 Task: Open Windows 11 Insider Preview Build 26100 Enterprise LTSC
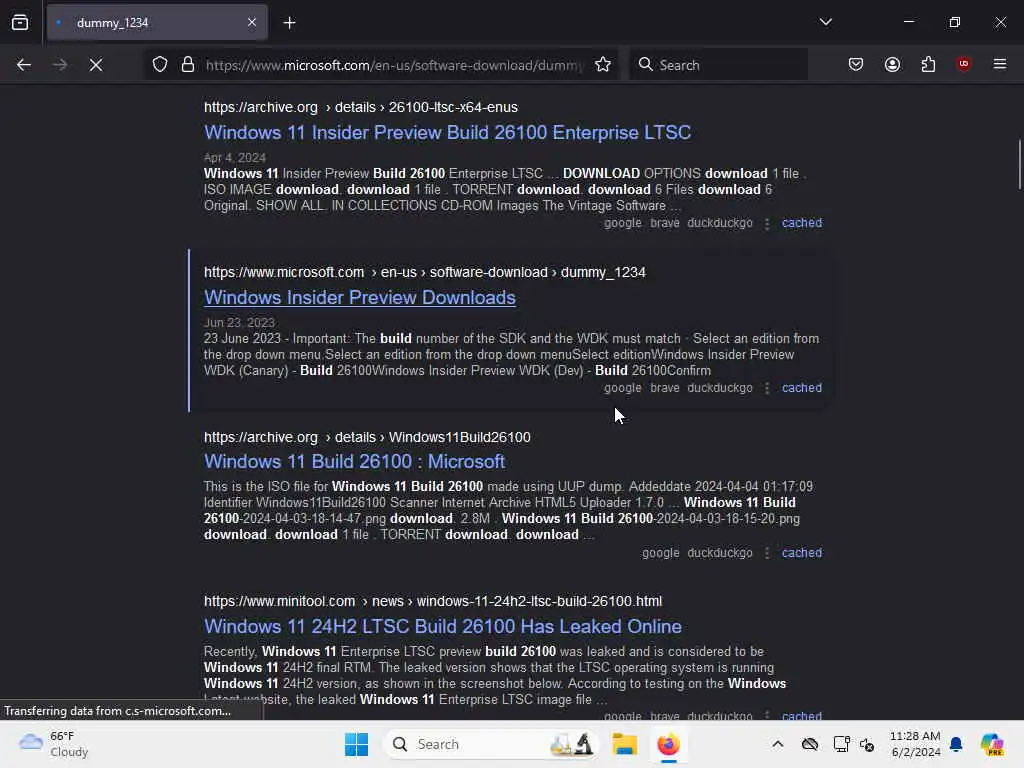(447, 133)
